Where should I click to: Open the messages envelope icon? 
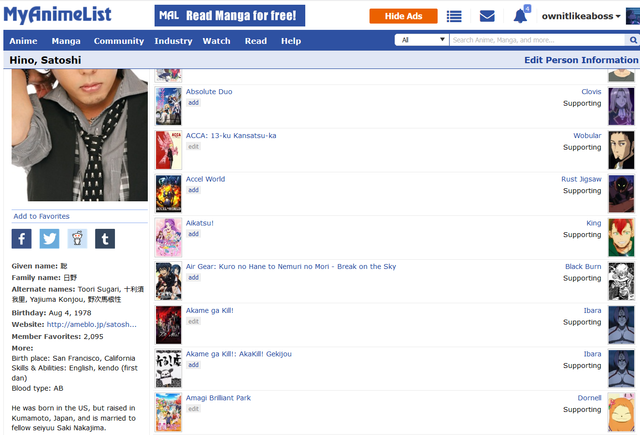(487, 16)
